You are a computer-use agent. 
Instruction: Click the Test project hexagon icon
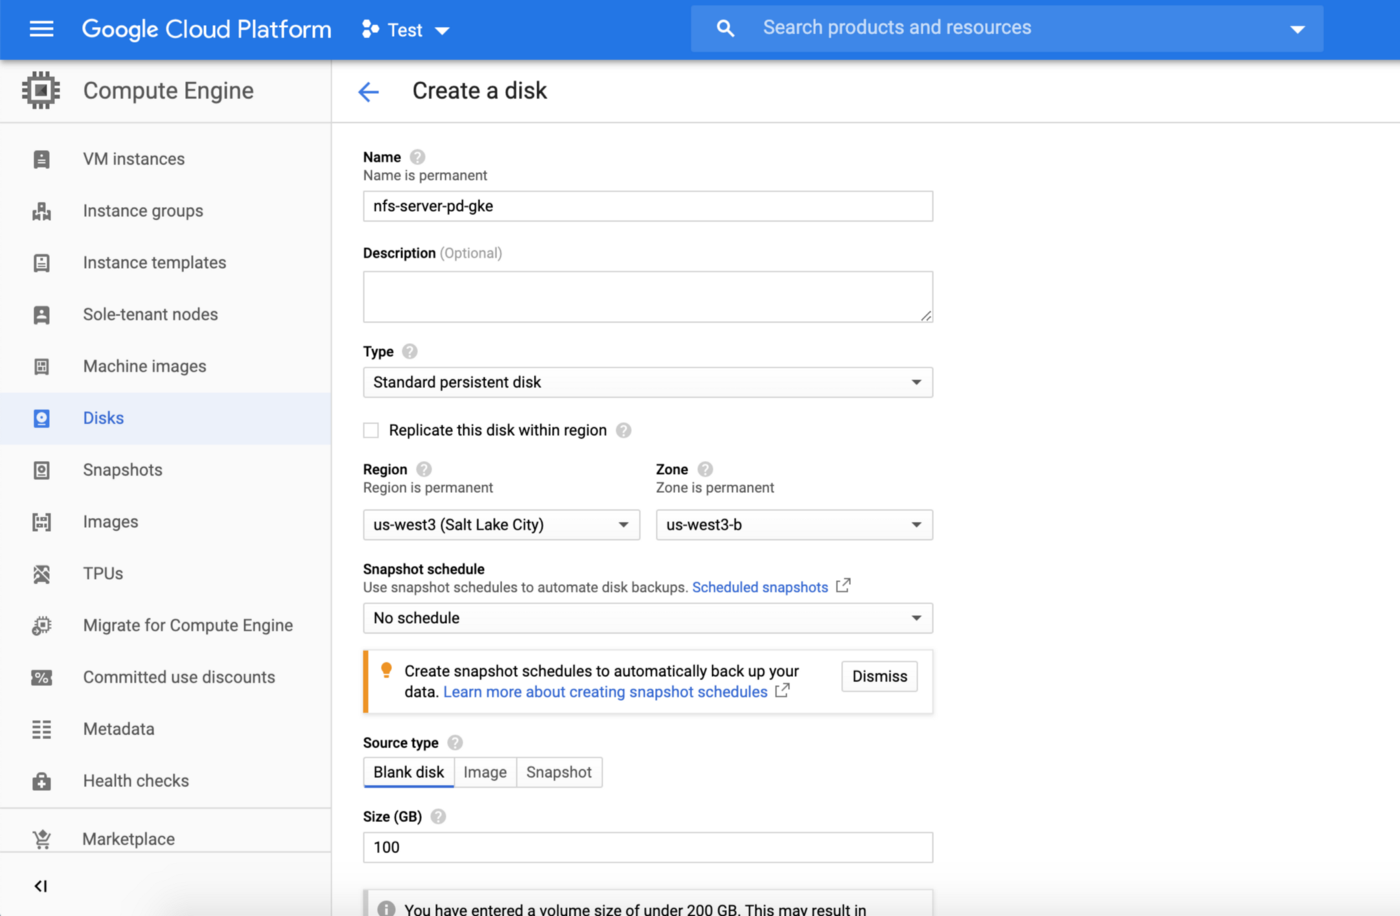click(x=370, y=29)
